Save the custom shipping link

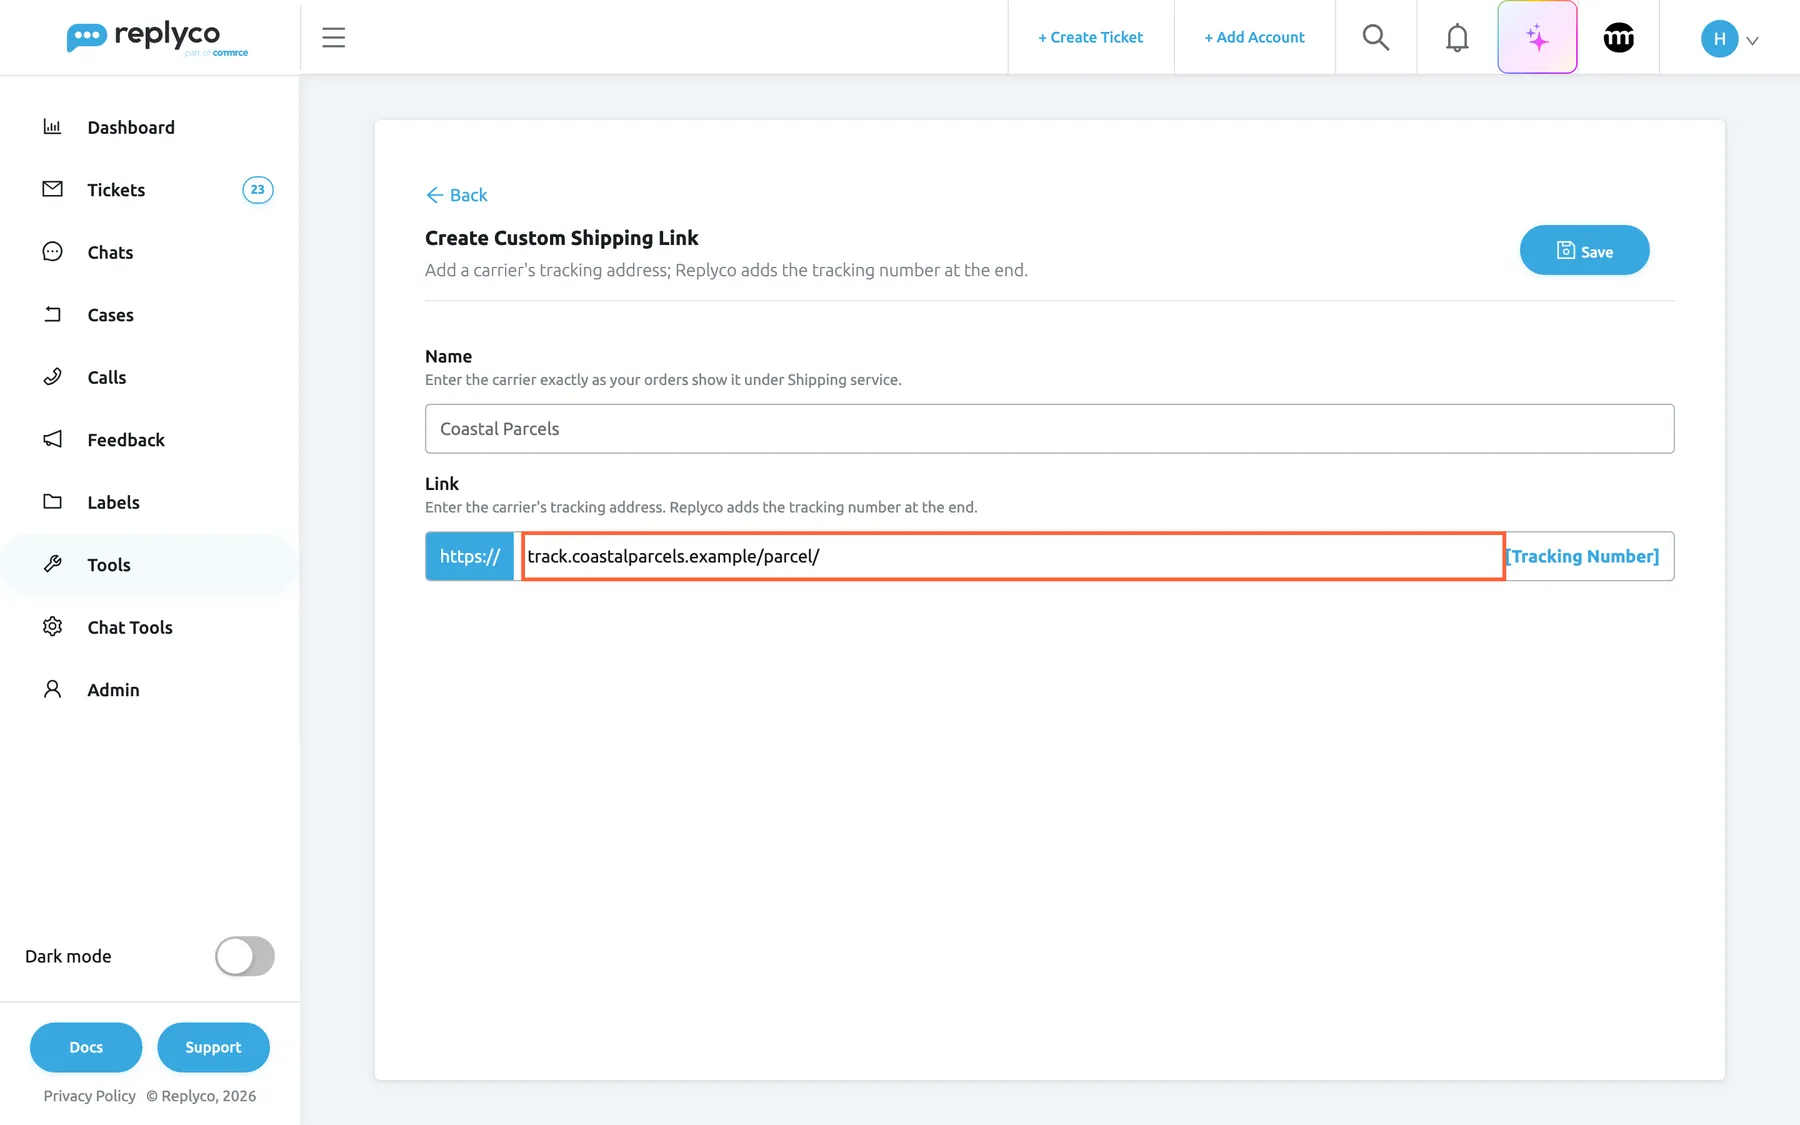(1584, 250)
